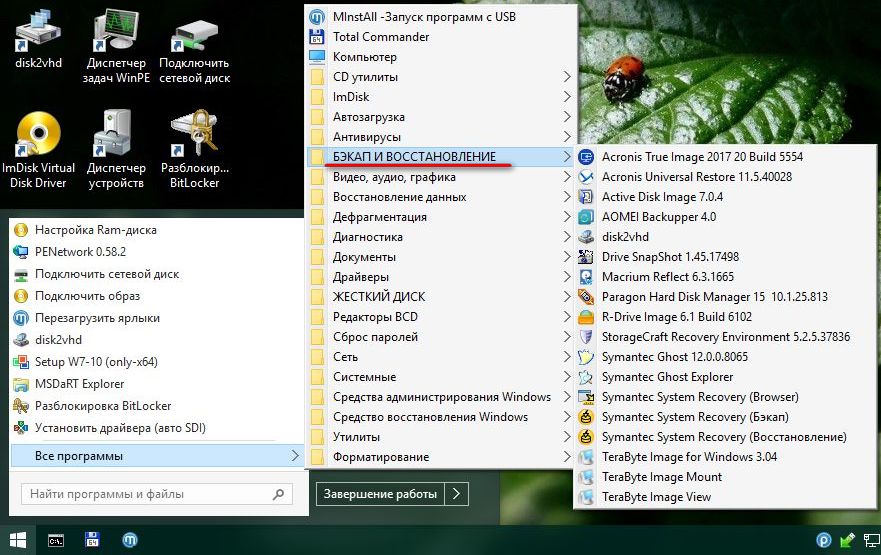Open Разблокировать BitLocker desktop icon
Image resolution: width=881 pixels, height=555 pixels.
point(194,149)
